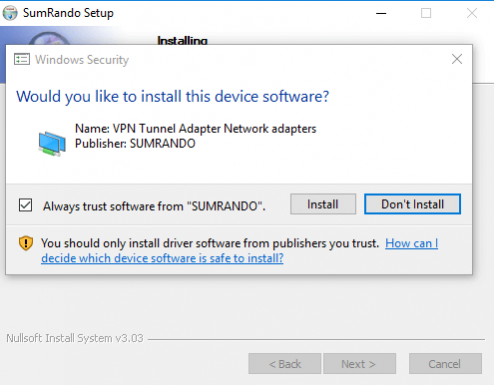494x385 pixels.
Task: Click the Nullsoft Install System label
Action: point(75,338)
